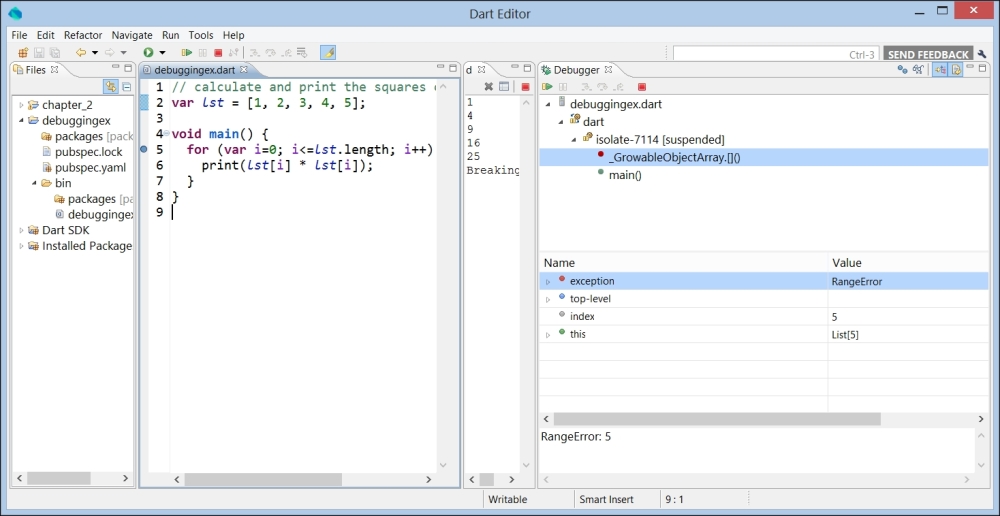Click the main toolbar Suspend icon

pos(203,53)
